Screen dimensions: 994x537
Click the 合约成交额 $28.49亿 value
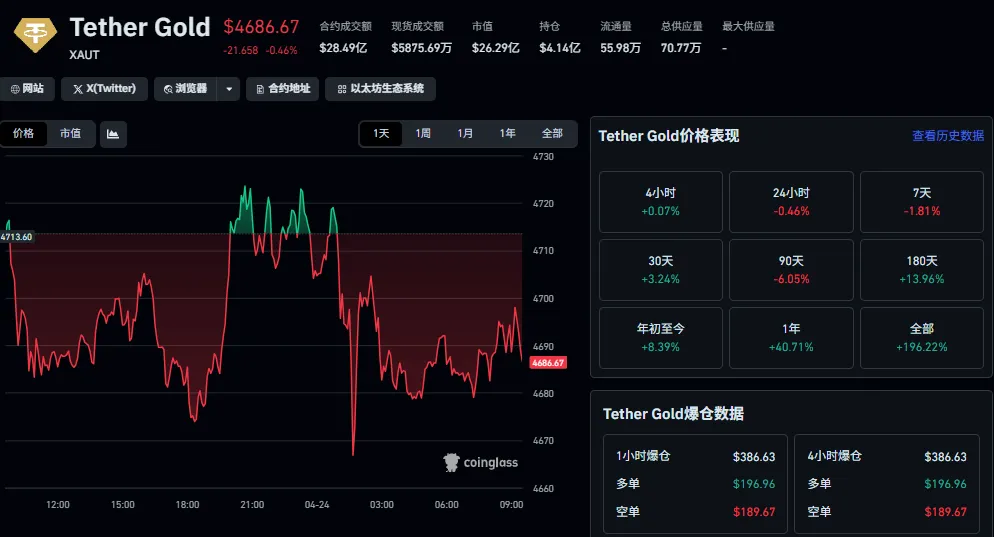point(343,48)
